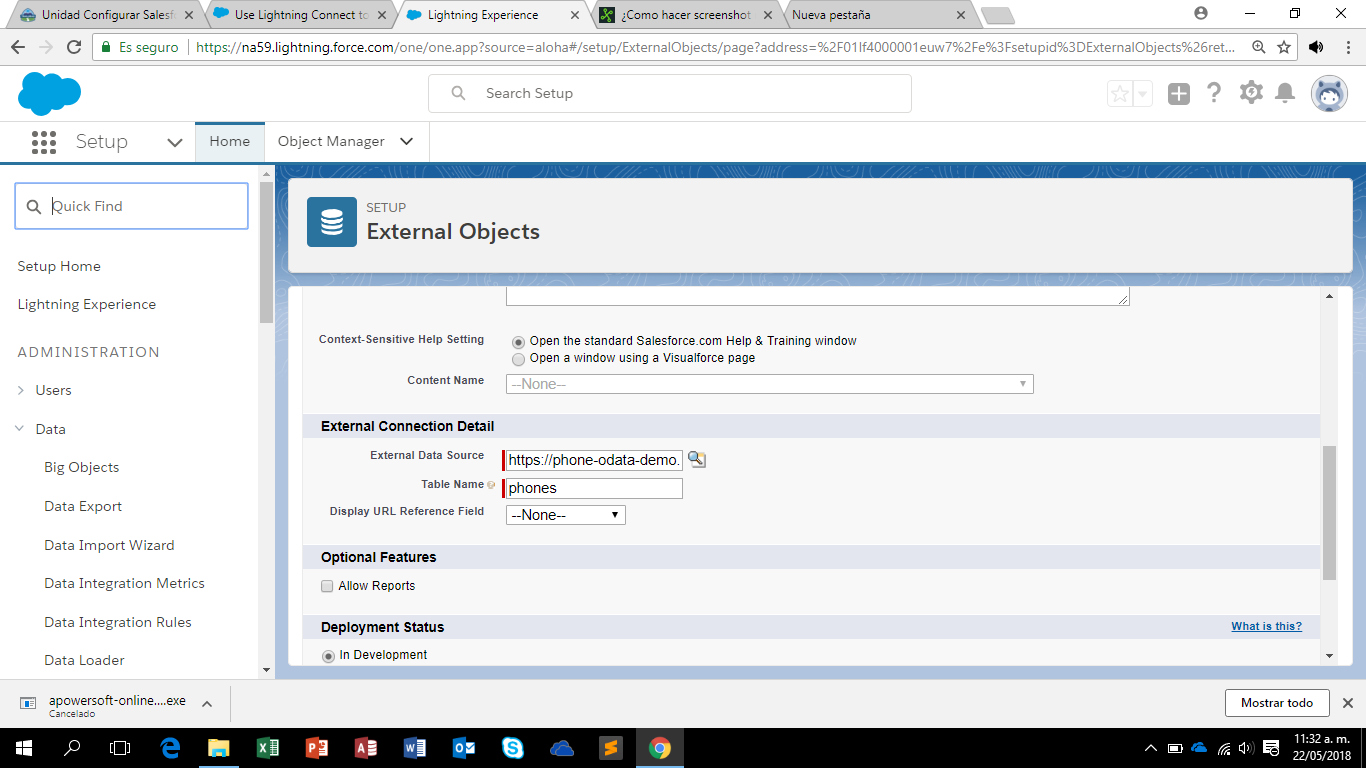Open Lightning Experience in the sidebar
The image size is (1366, 768).
(87, 304)
